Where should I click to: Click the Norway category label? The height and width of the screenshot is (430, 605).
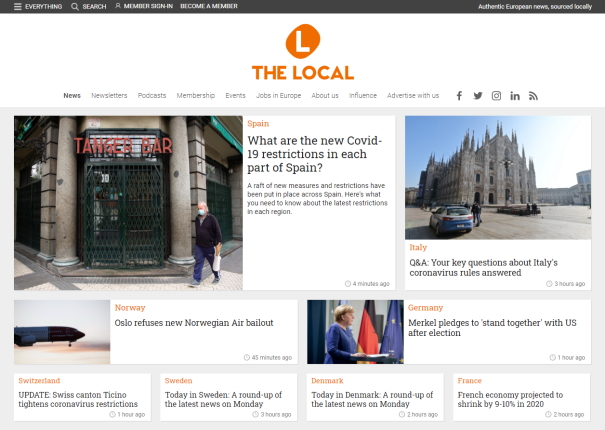click(130, 308)
